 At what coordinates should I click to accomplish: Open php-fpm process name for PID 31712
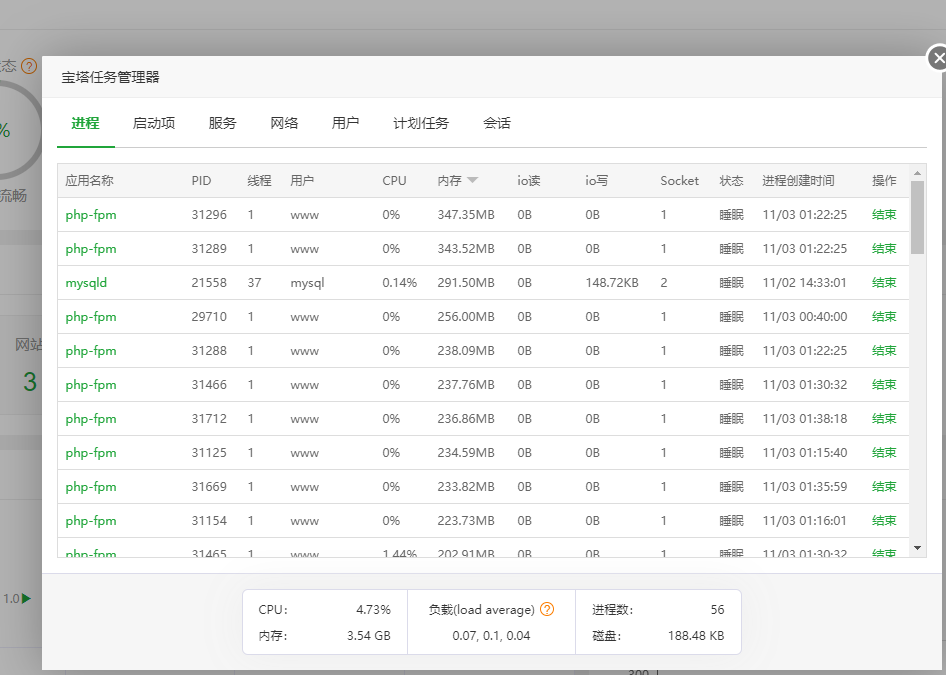coord(91,419)
